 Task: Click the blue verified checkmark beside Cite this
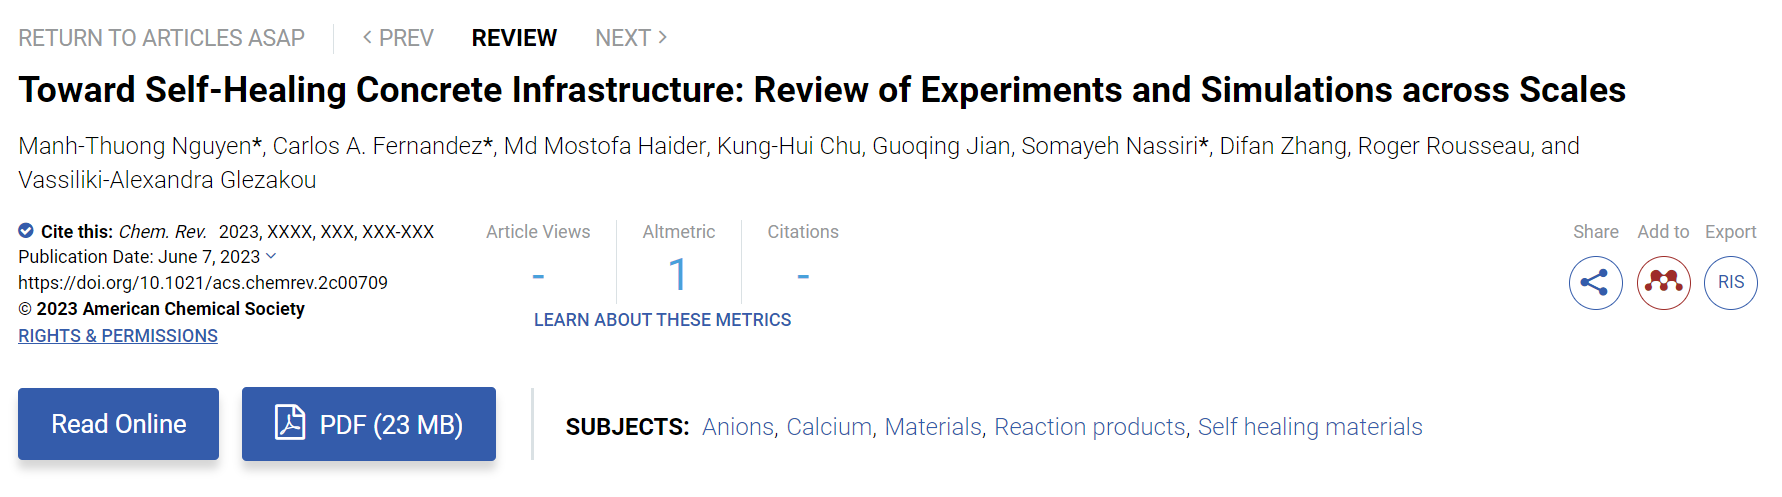(26, 231)
